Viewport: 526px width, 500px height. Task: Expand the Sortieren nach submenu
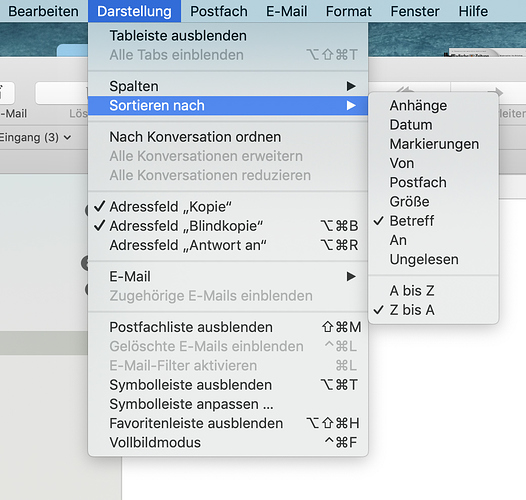click(228, 106)
